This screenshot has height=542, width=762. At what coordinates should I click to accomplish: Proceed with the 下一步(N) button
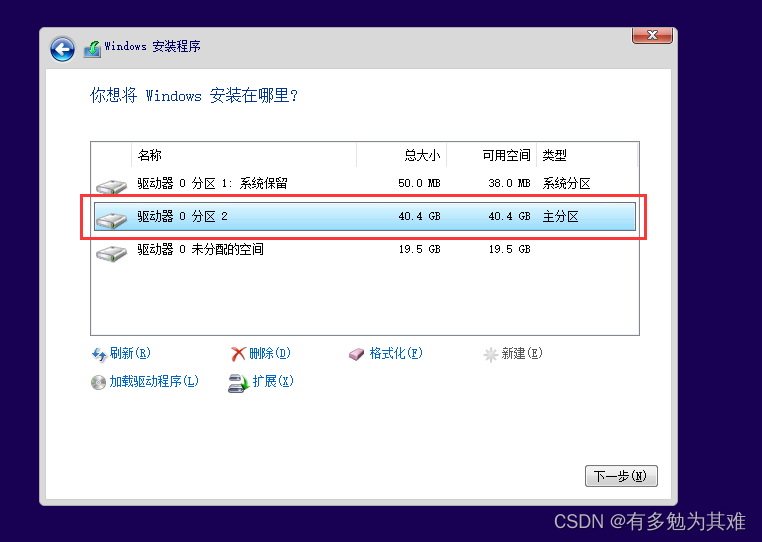click(x=621, y=476)
